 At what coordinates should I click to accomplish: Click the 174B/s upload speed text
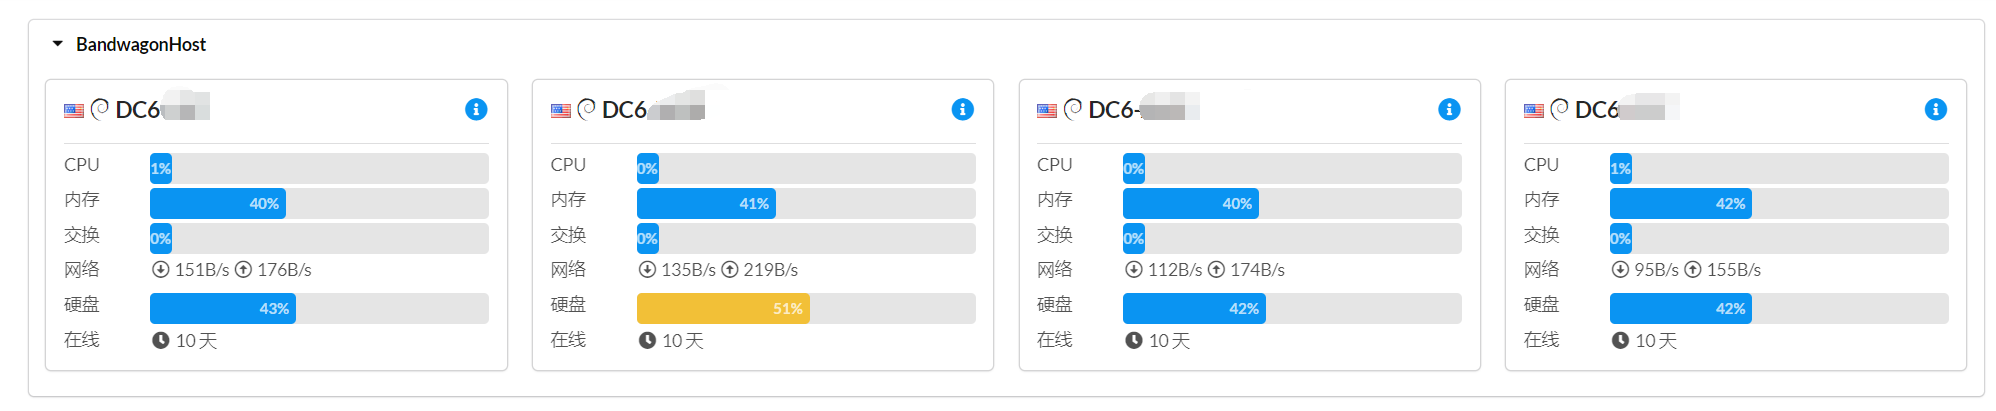[x=1257, y=270]
